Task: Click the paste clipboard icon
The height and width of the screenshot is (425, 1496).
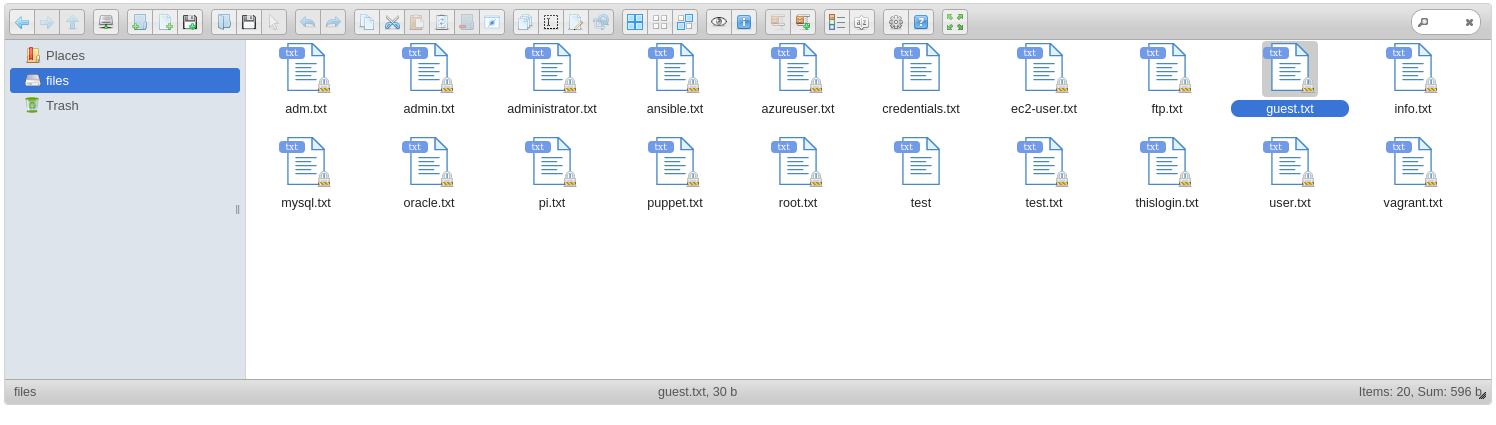Action: (417, 22)
